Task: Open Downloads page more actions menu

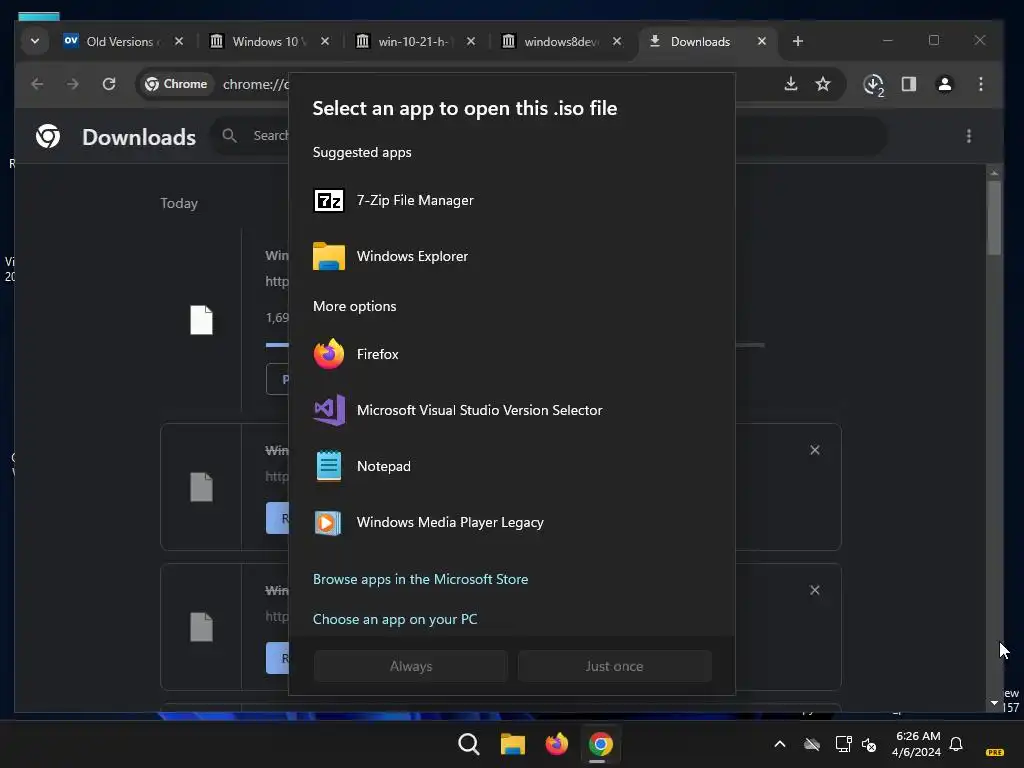Action: point(969,136)
